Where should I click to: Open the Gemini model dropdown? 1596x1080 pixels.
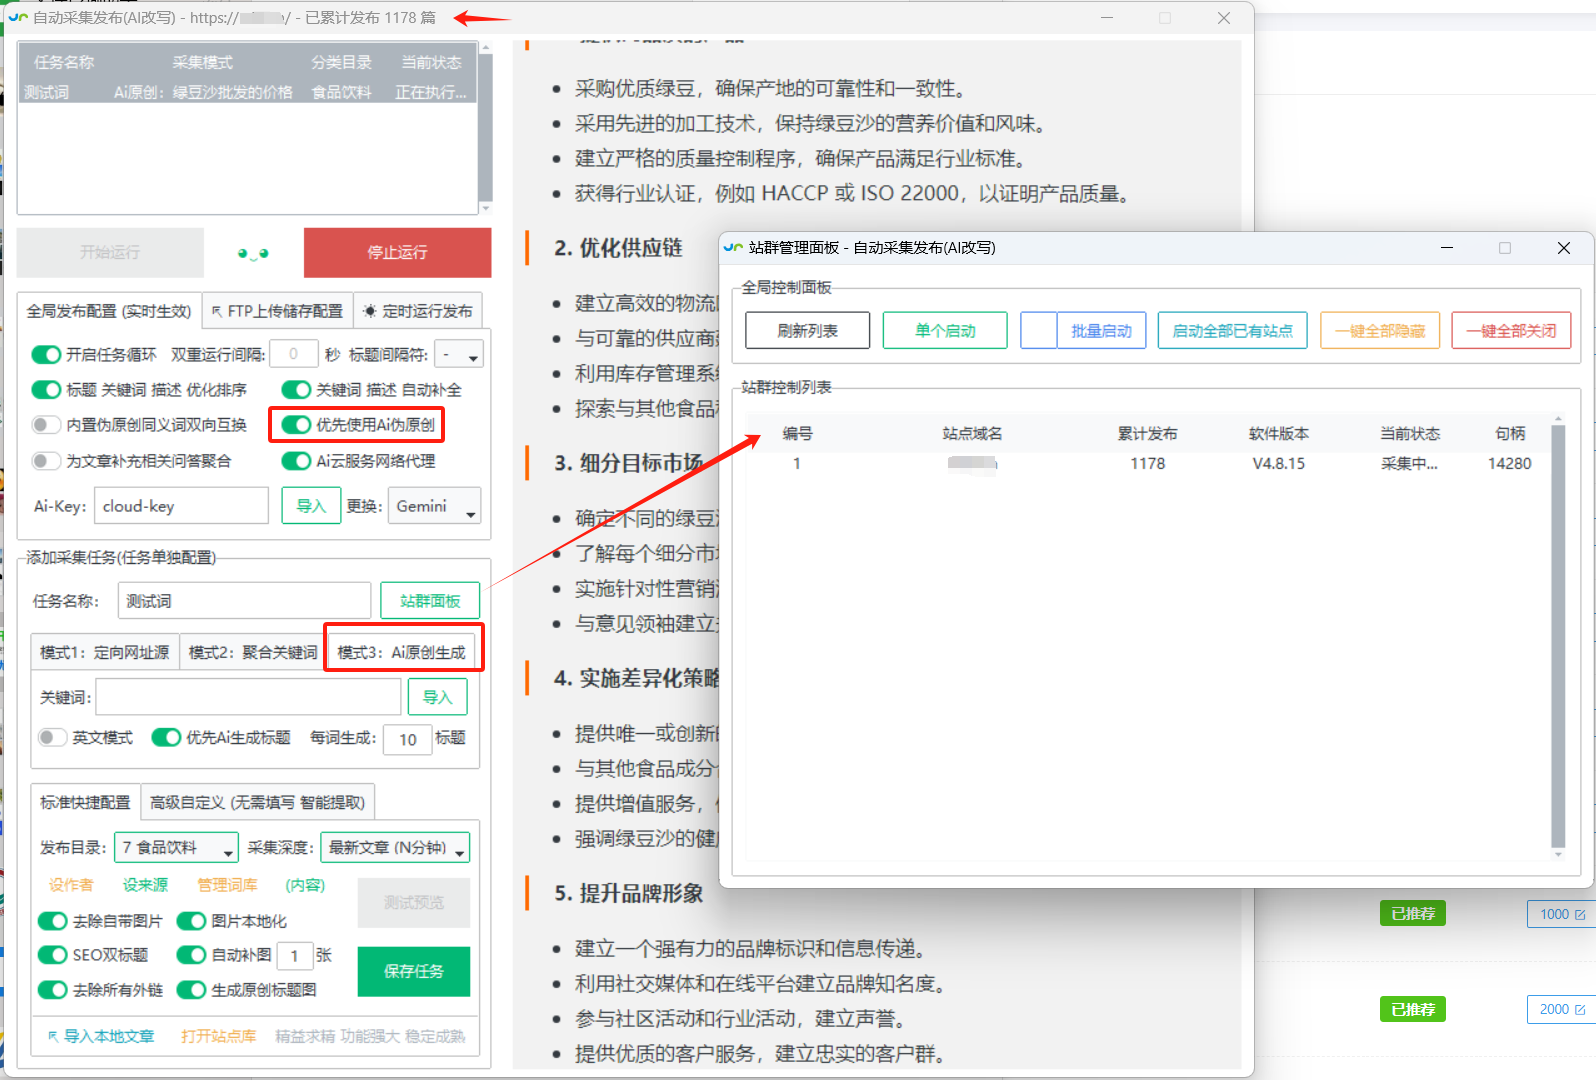point(435,506)
